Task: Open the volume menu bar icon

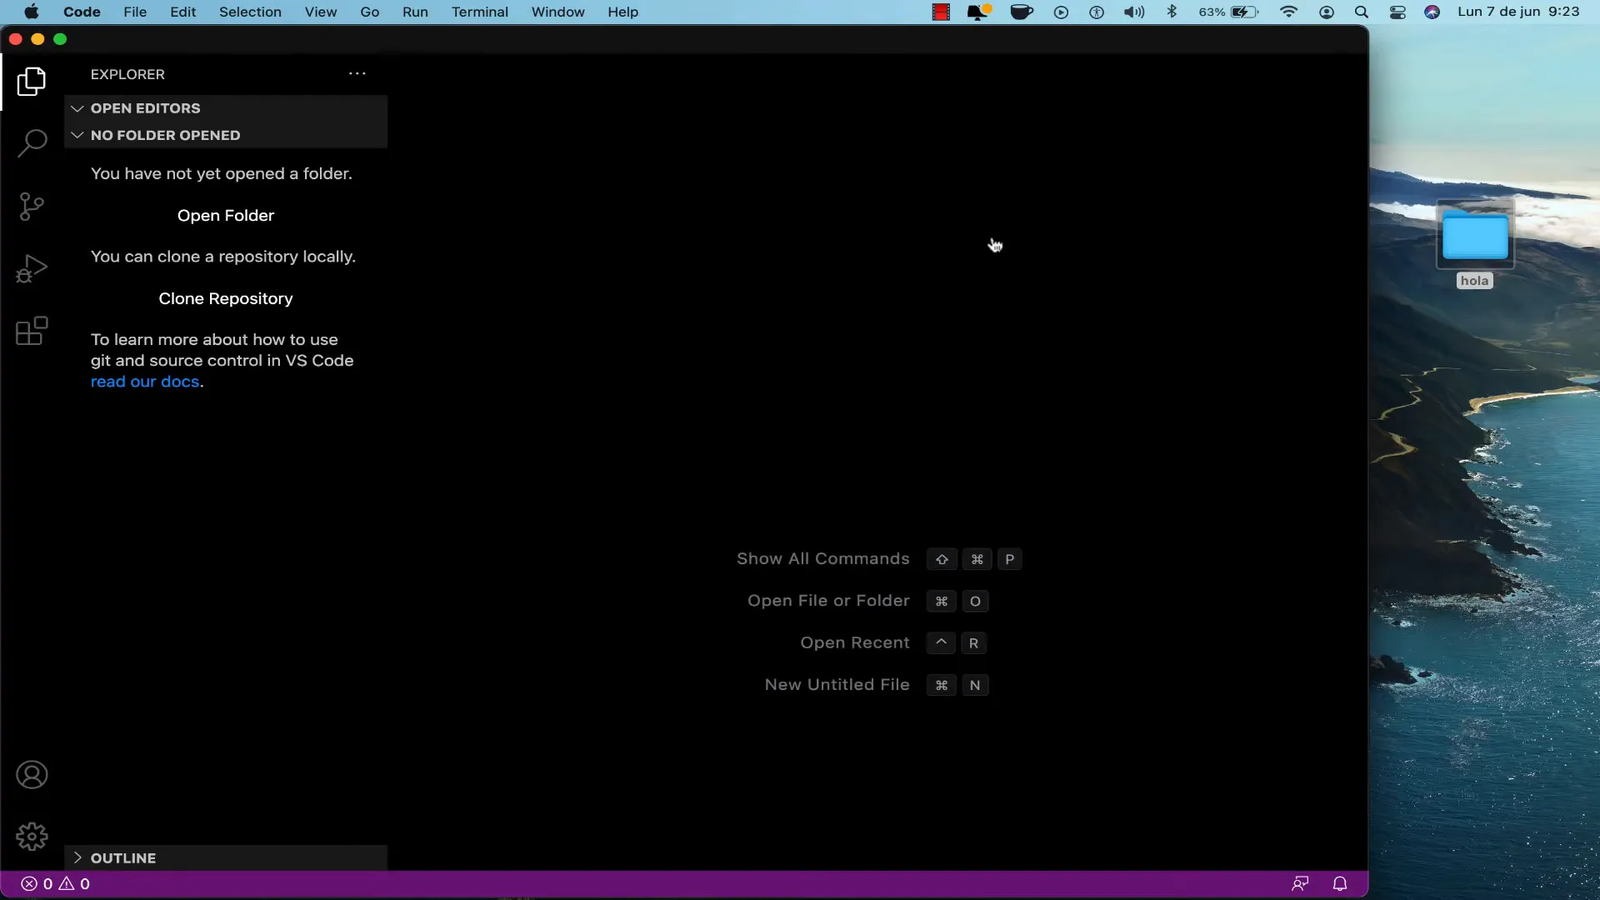Action: click(1134, 12)
